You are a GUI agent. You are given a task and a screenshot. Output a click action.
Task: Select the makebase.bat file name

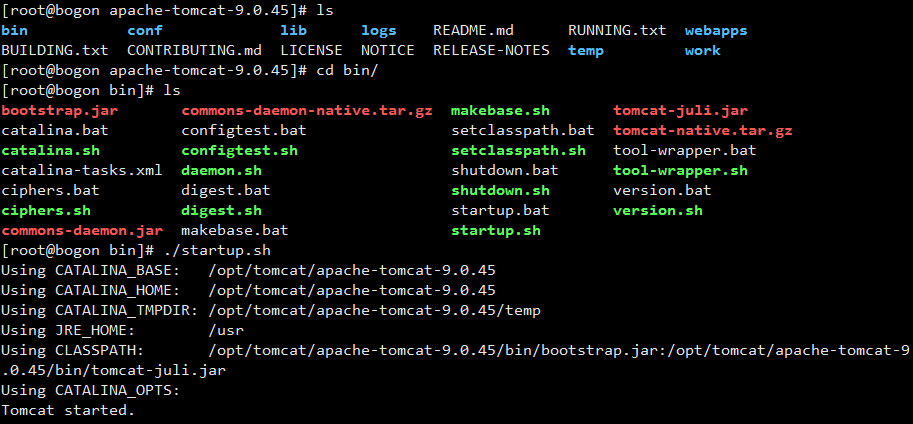coord(235,231)
